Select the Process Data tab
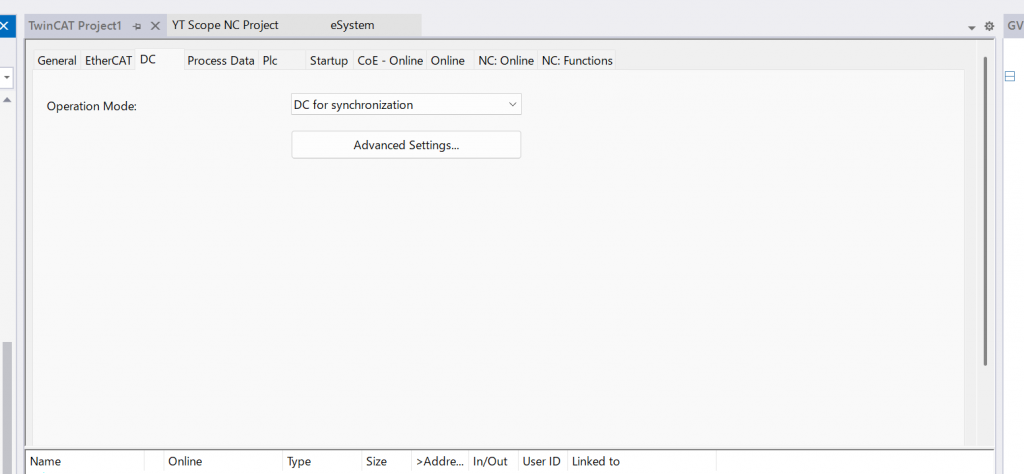Viewport: 1024px width, 474px height. tap(221, 61)
